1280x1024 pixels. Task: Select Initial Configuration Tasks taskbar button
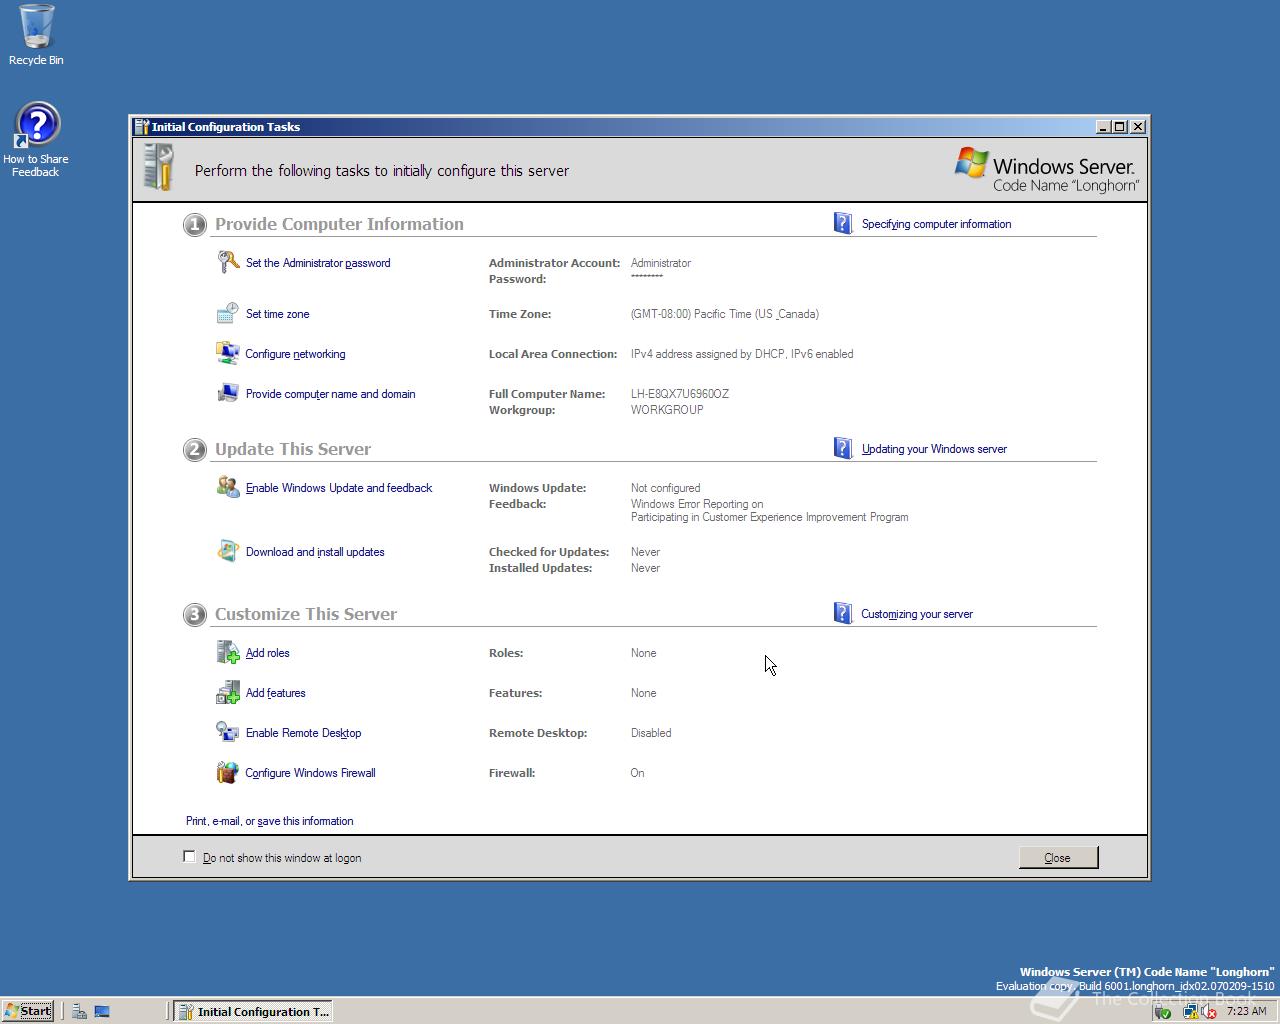tap(252, 1011)
